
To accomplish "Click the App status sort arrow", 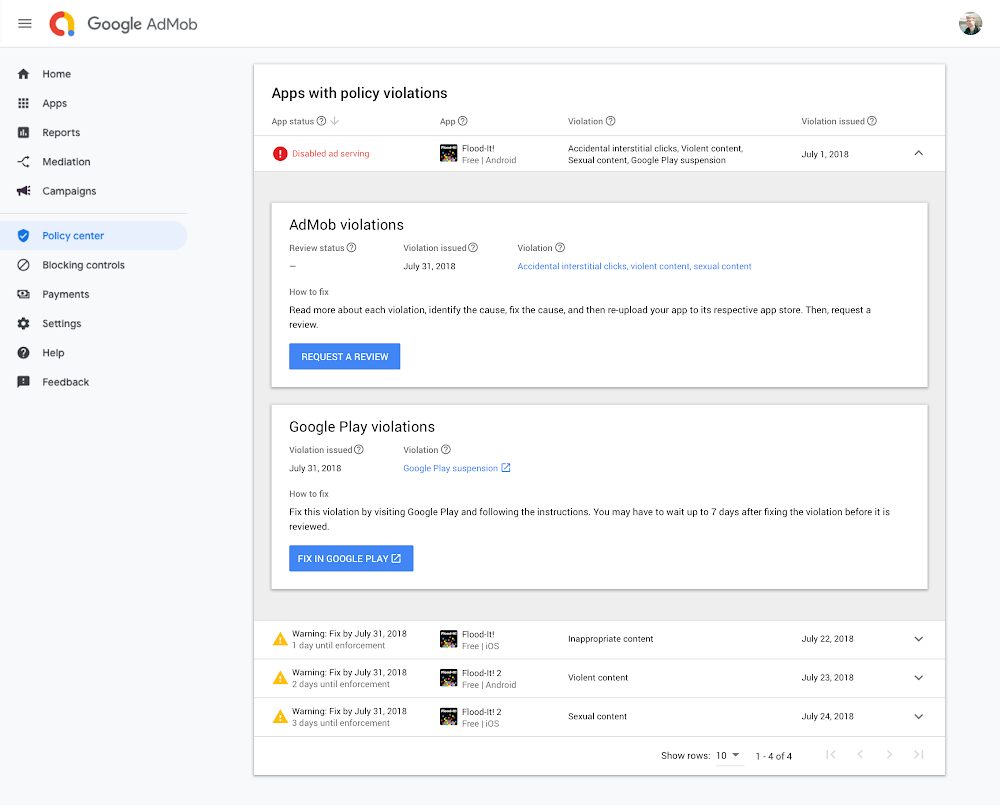I will 335,121.
